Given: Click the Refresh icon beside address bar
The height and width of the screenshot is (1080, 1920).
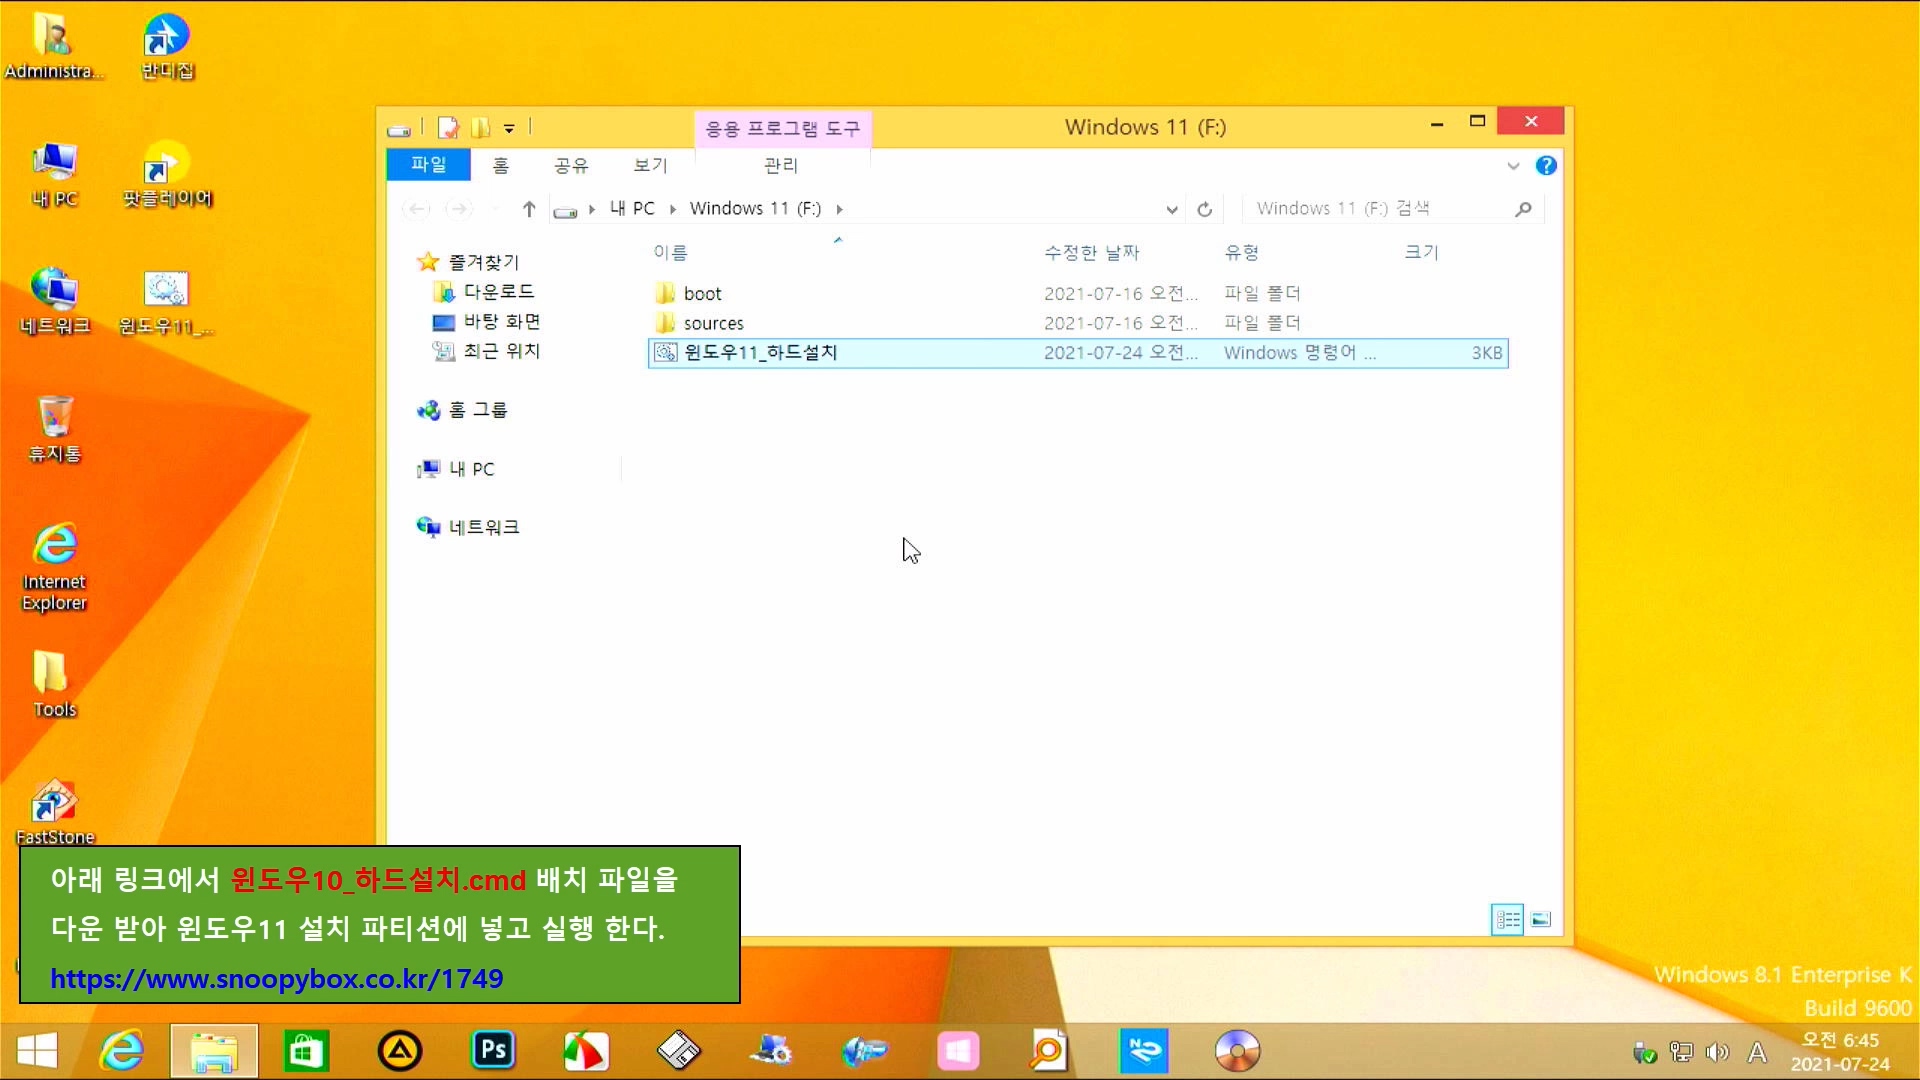Looking at the screenshot, I should 1204,209.
